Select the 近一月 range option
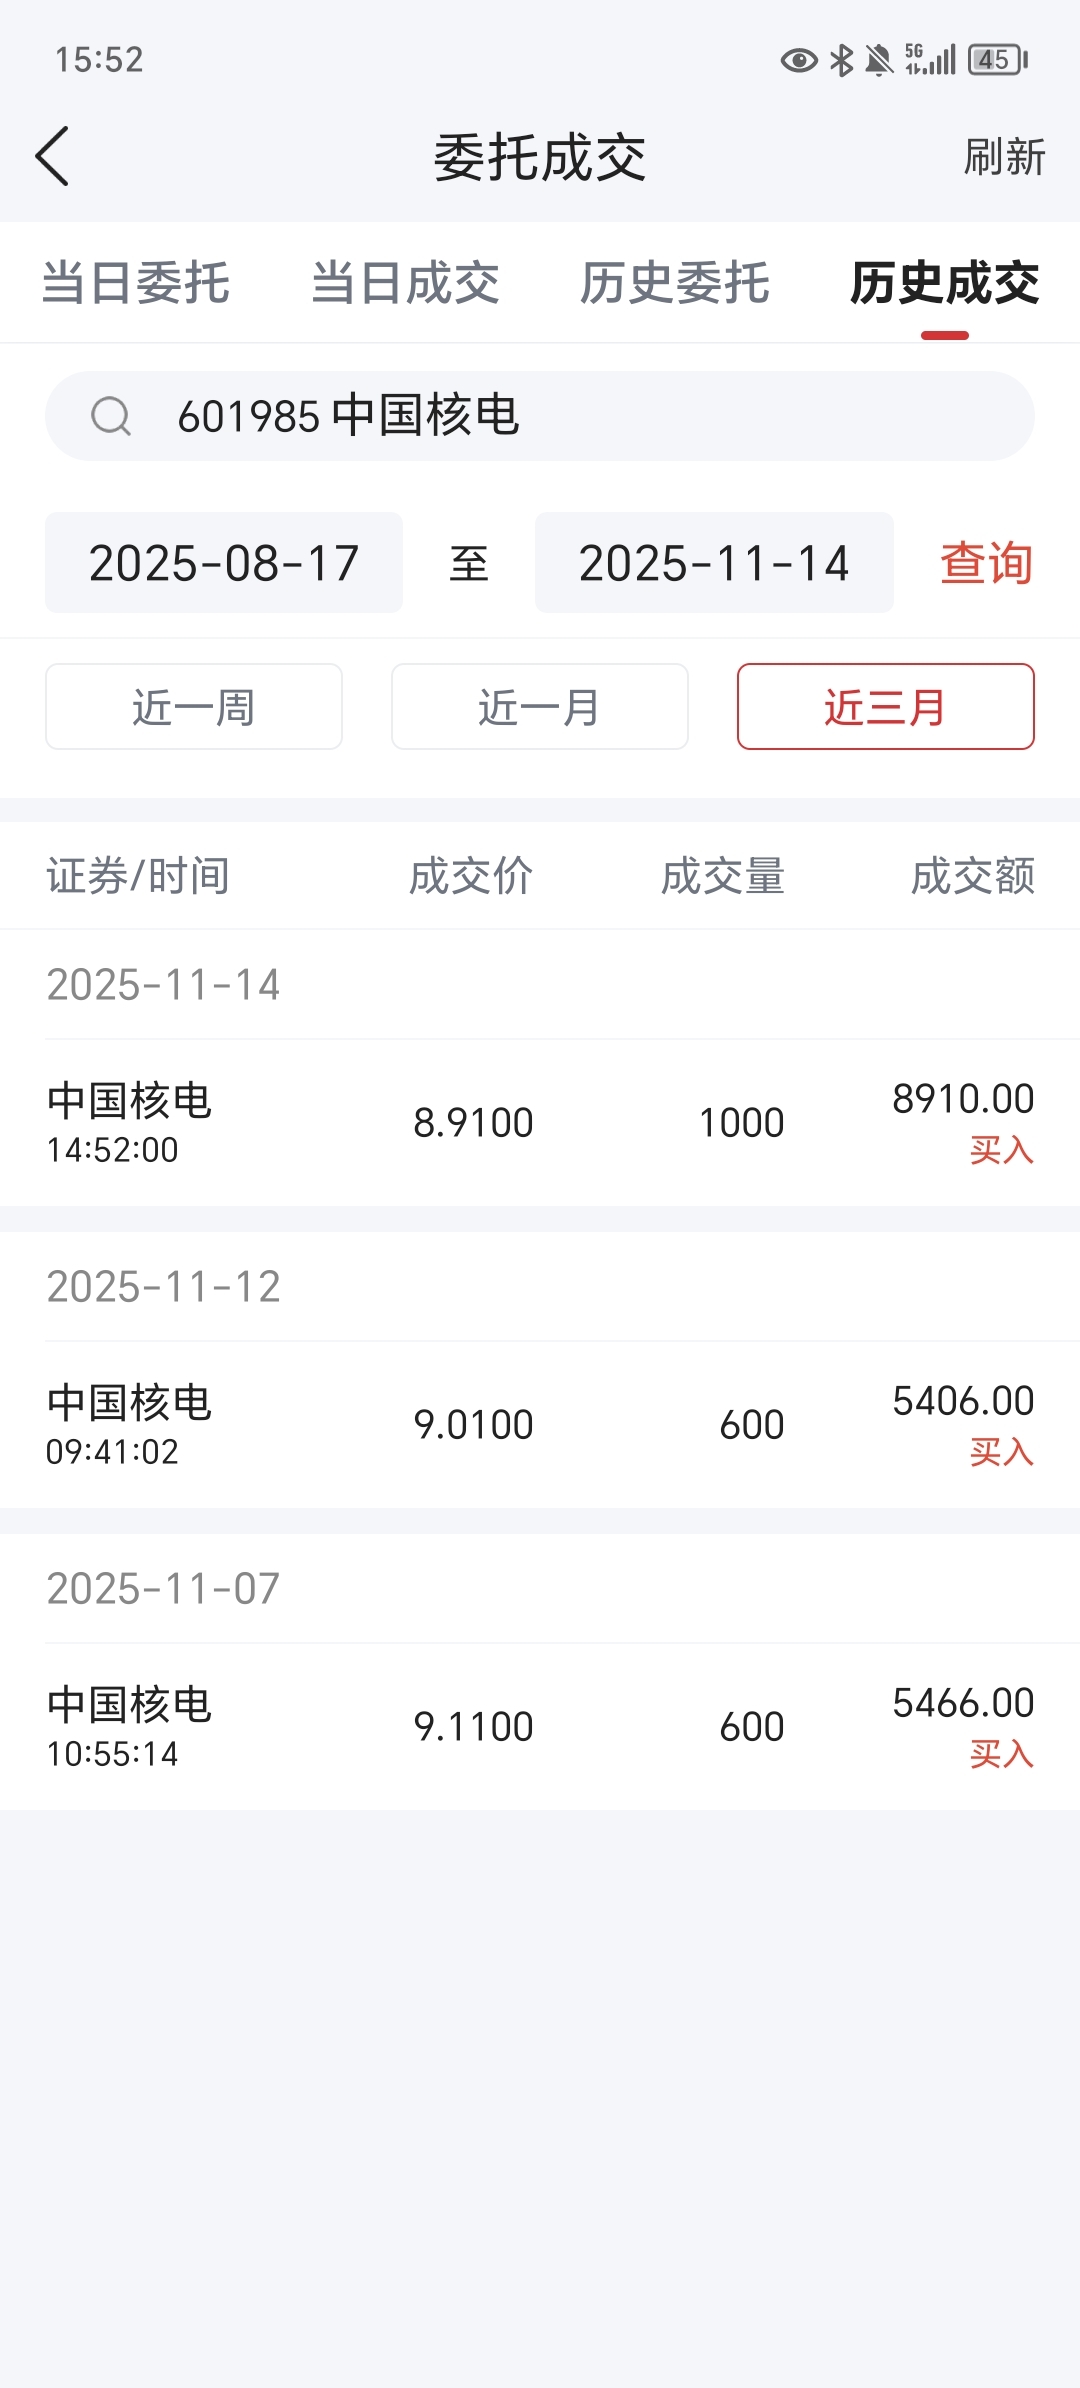The image size is (1080, 2388). pyautogui.click(x=540, y=707)
